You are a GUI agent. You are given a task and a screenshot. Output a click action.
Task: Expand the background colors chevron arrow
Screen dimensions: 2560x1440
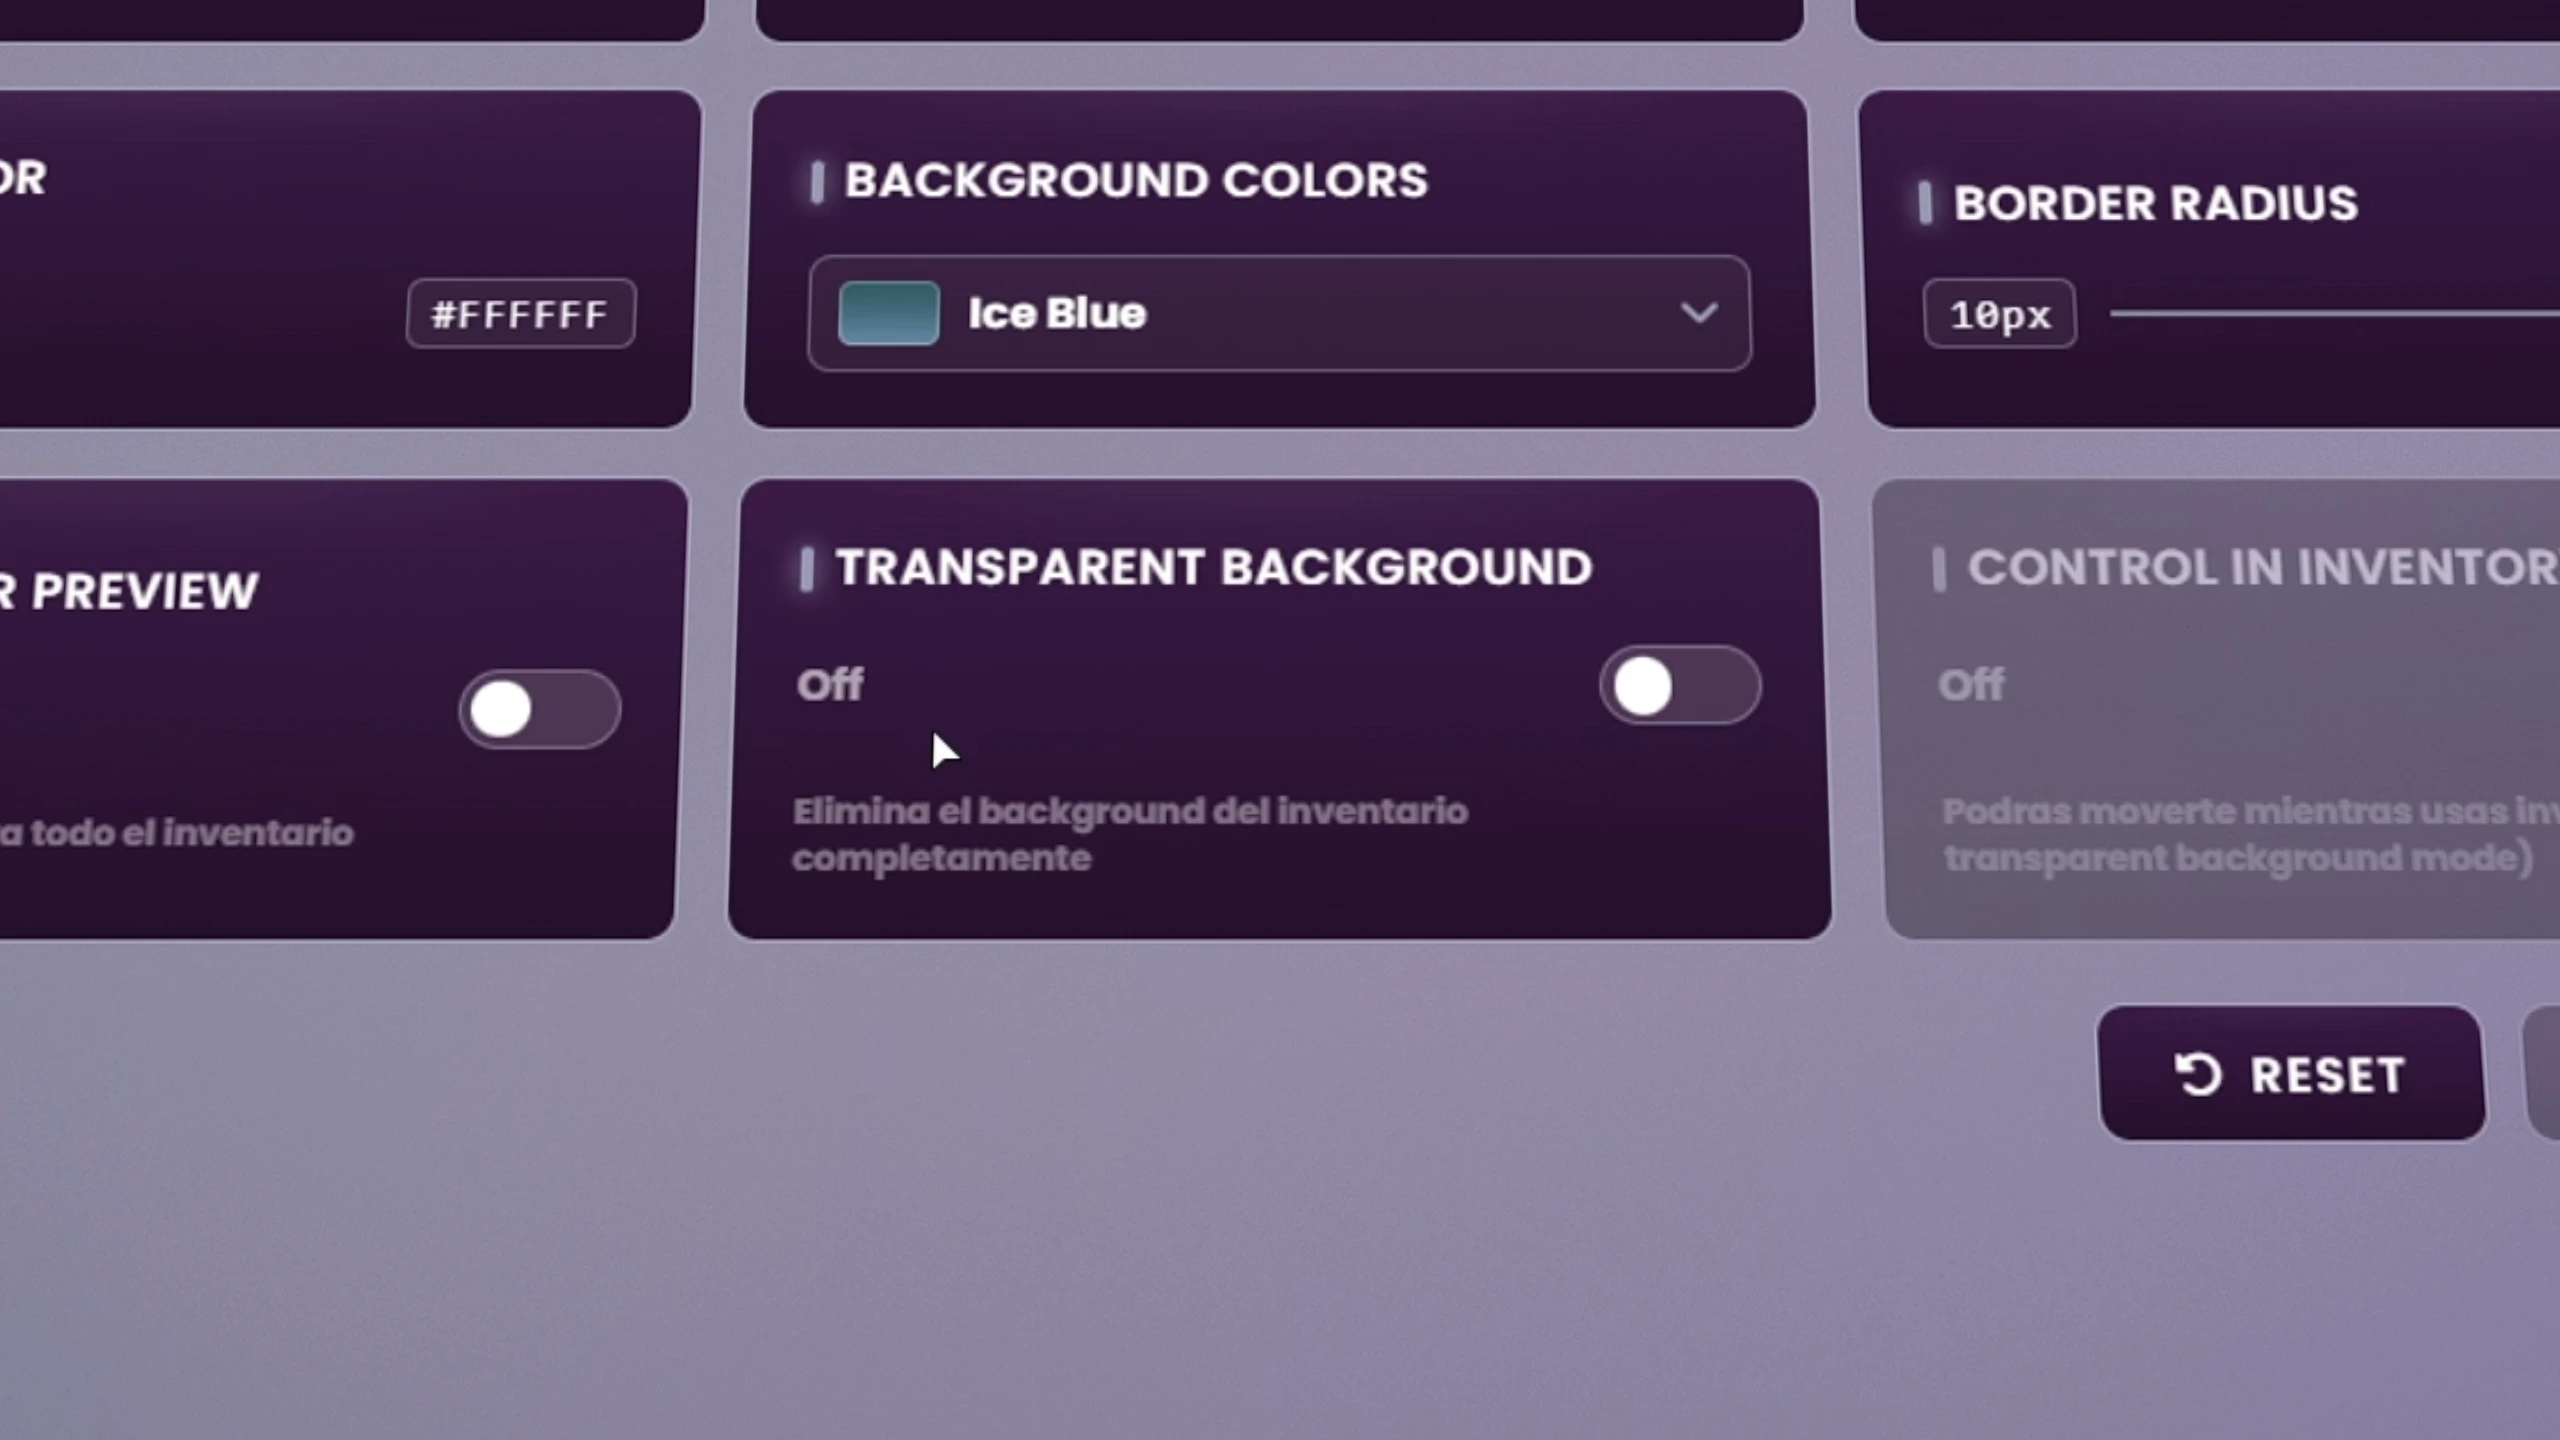1699,313
